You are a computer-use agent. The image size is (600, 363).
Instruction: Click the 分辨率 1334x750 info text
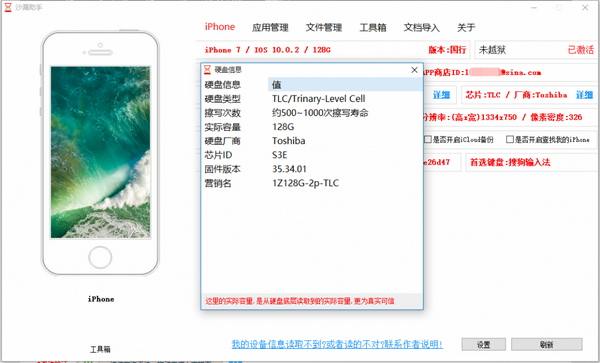(x=502, y=117)
